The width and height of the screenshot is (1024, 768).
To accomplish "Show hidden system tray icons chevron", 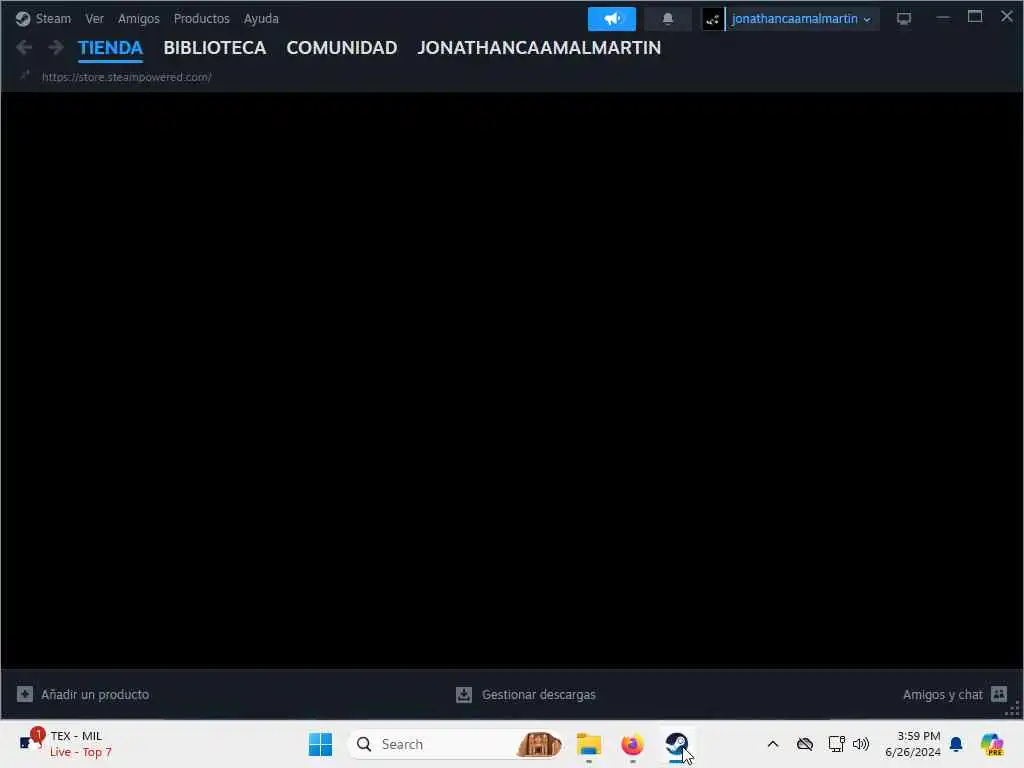I will click(773, 744).
